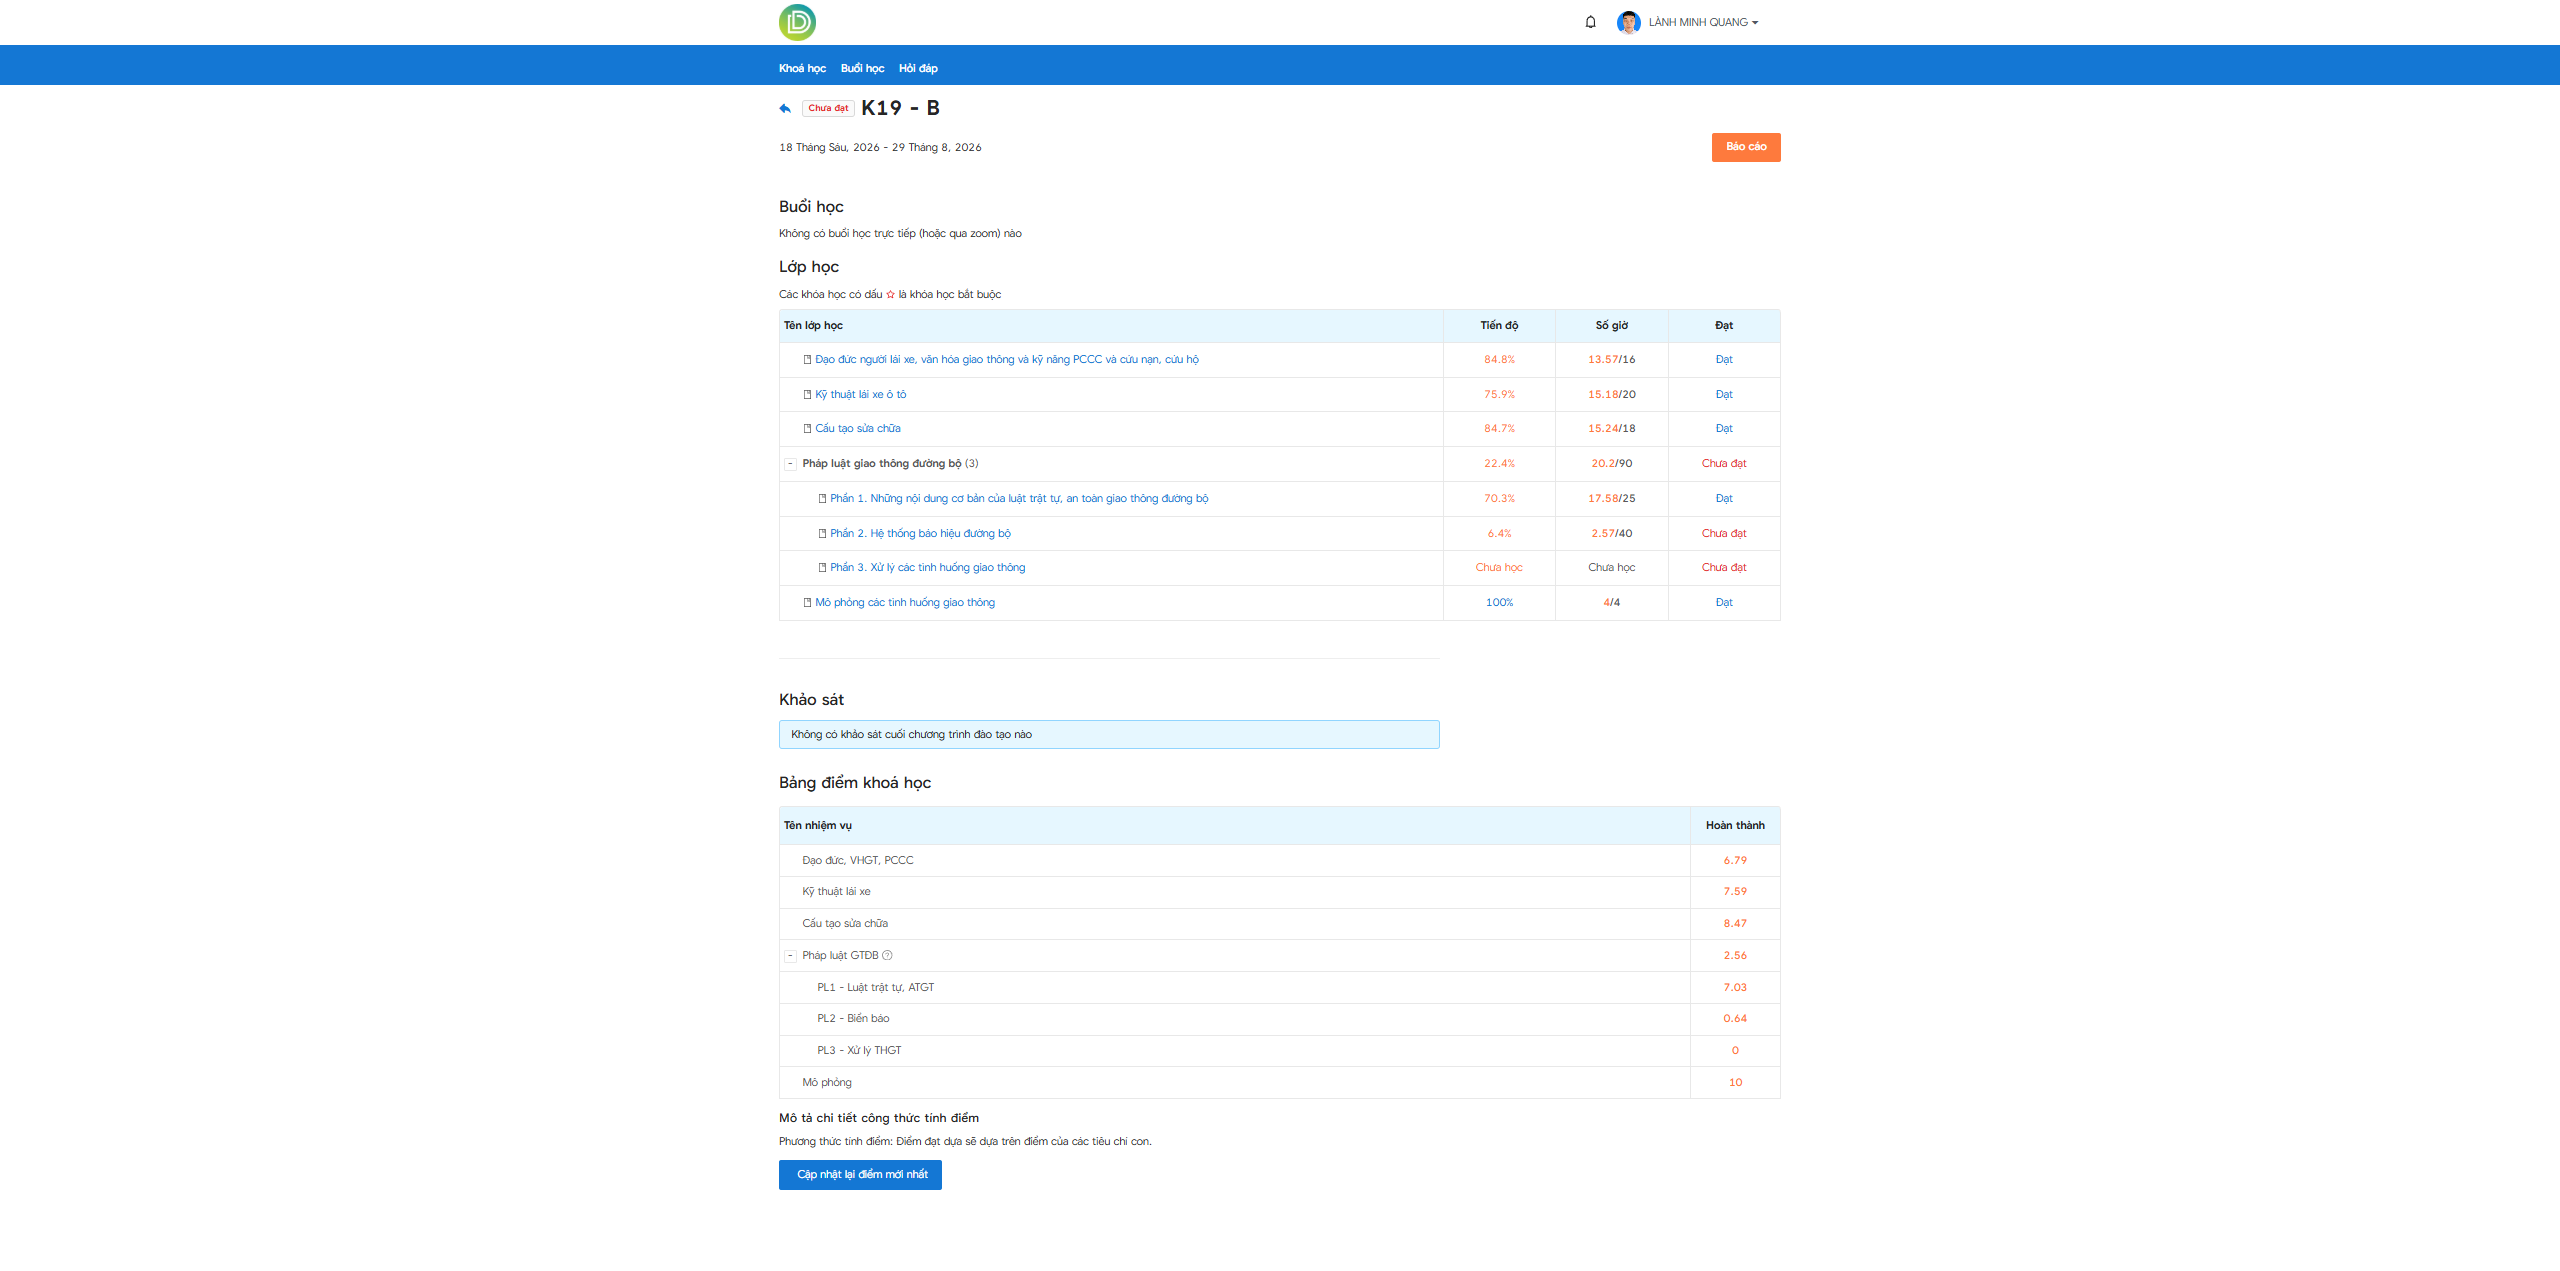Click the Báo cáo button
2560x1271 pixels.
point(1746,147)
